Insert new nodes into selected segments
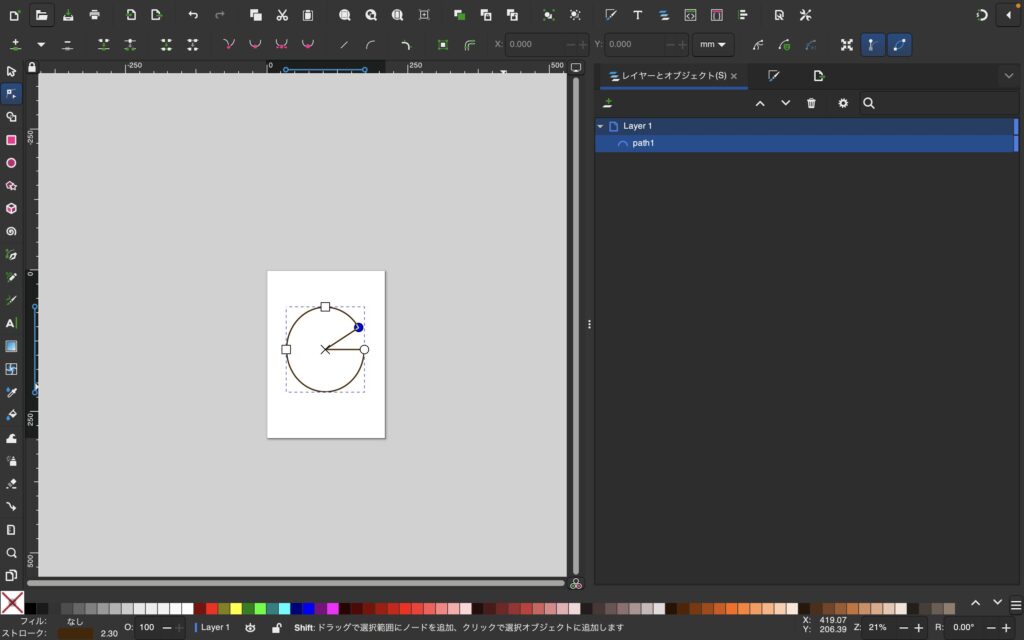This screenshot has height=640, width=1024. [15, 44]
